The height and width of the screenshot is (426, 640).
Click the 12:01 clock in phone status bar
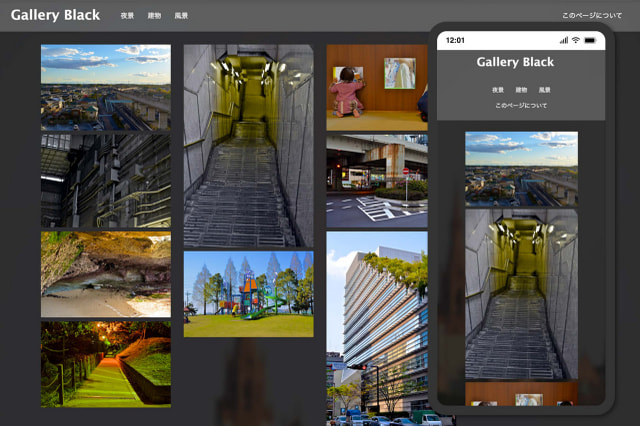(455, 40)
